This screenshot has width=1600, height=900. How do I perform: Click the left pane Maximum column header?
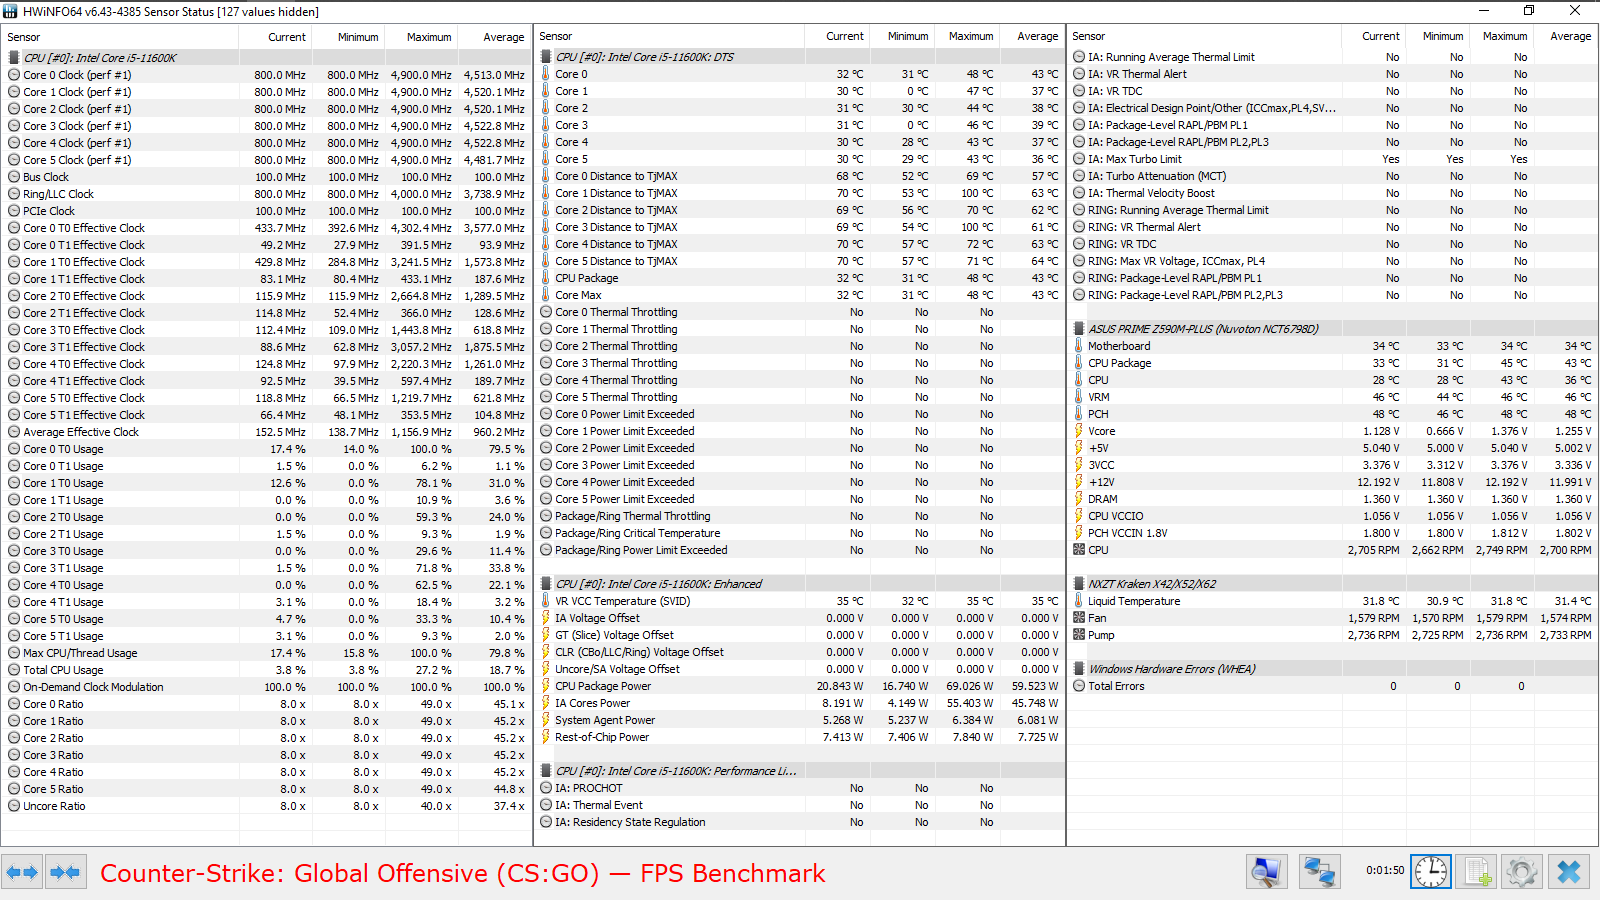tap(422, 37)
